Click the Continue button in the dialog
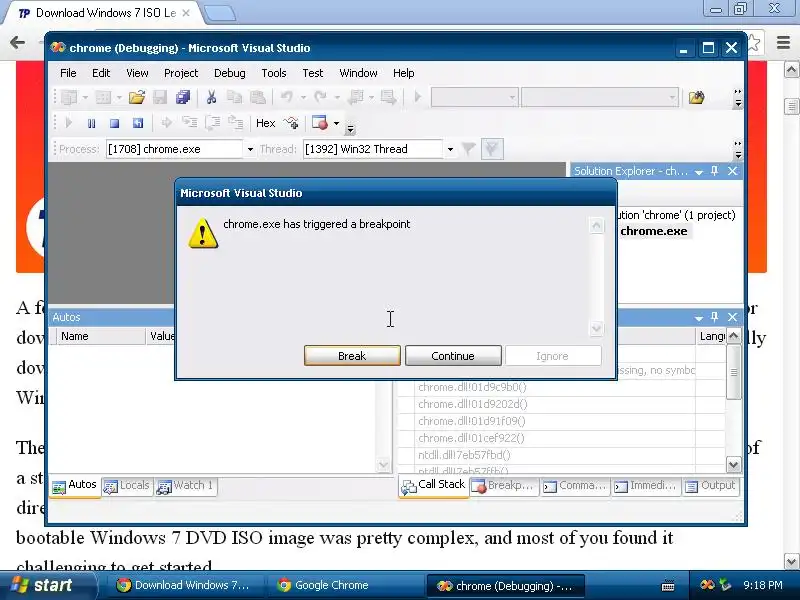 click(x=453, y=356)
